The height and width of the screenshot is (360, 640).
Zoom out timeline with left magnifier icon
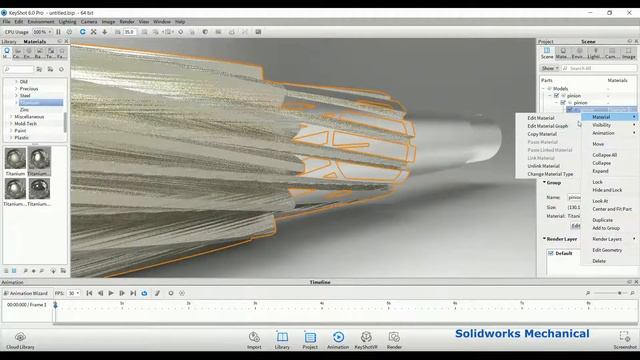point(588,293)
